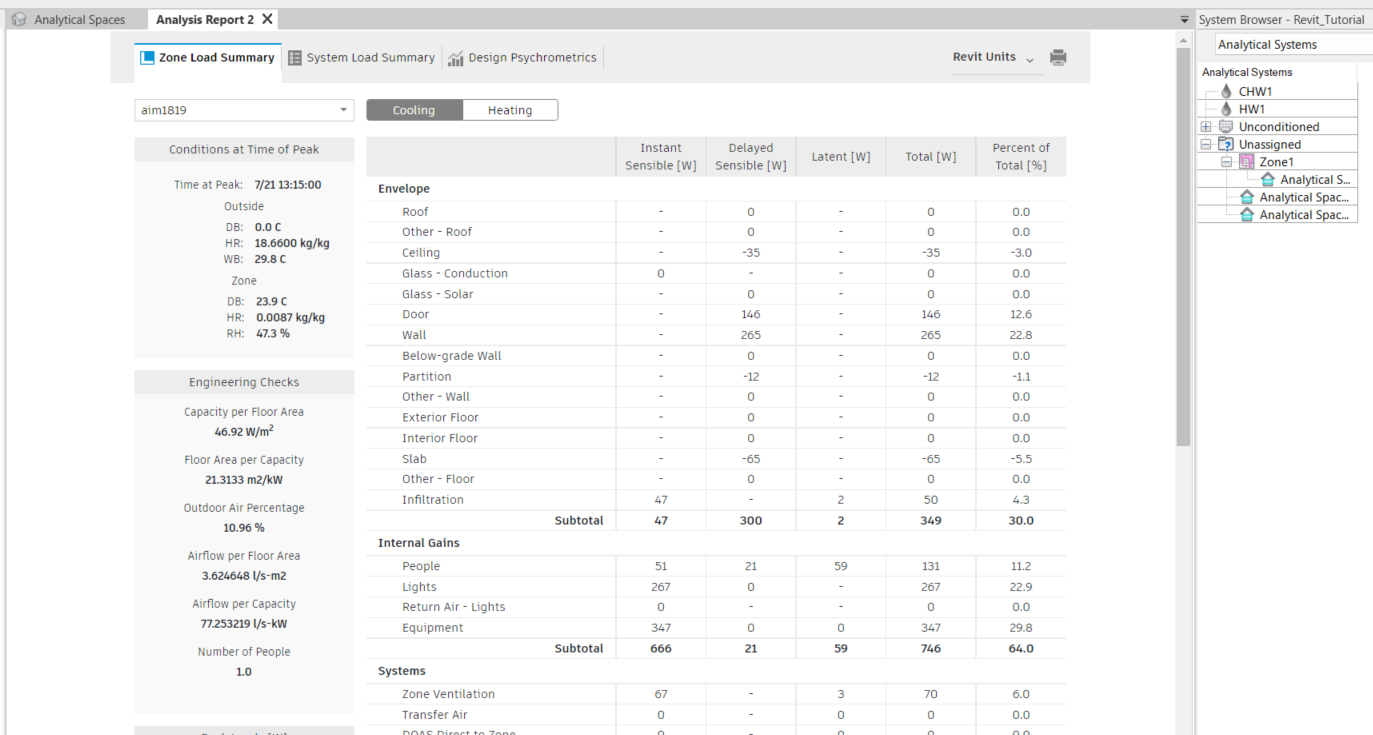
Task: Click the HW1 water drop icon
Action: pos(1225,108)
